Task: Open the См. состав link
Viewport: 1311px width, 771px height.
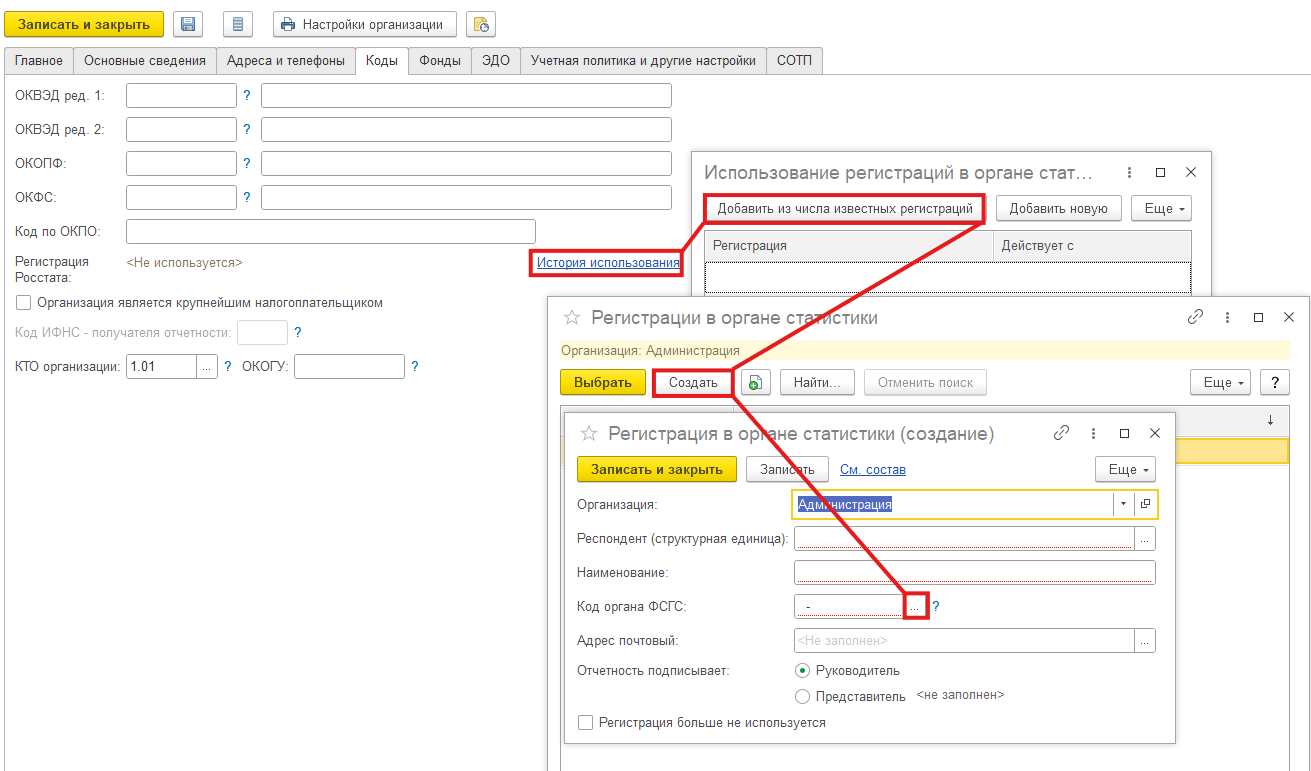Action: [873, 469]
